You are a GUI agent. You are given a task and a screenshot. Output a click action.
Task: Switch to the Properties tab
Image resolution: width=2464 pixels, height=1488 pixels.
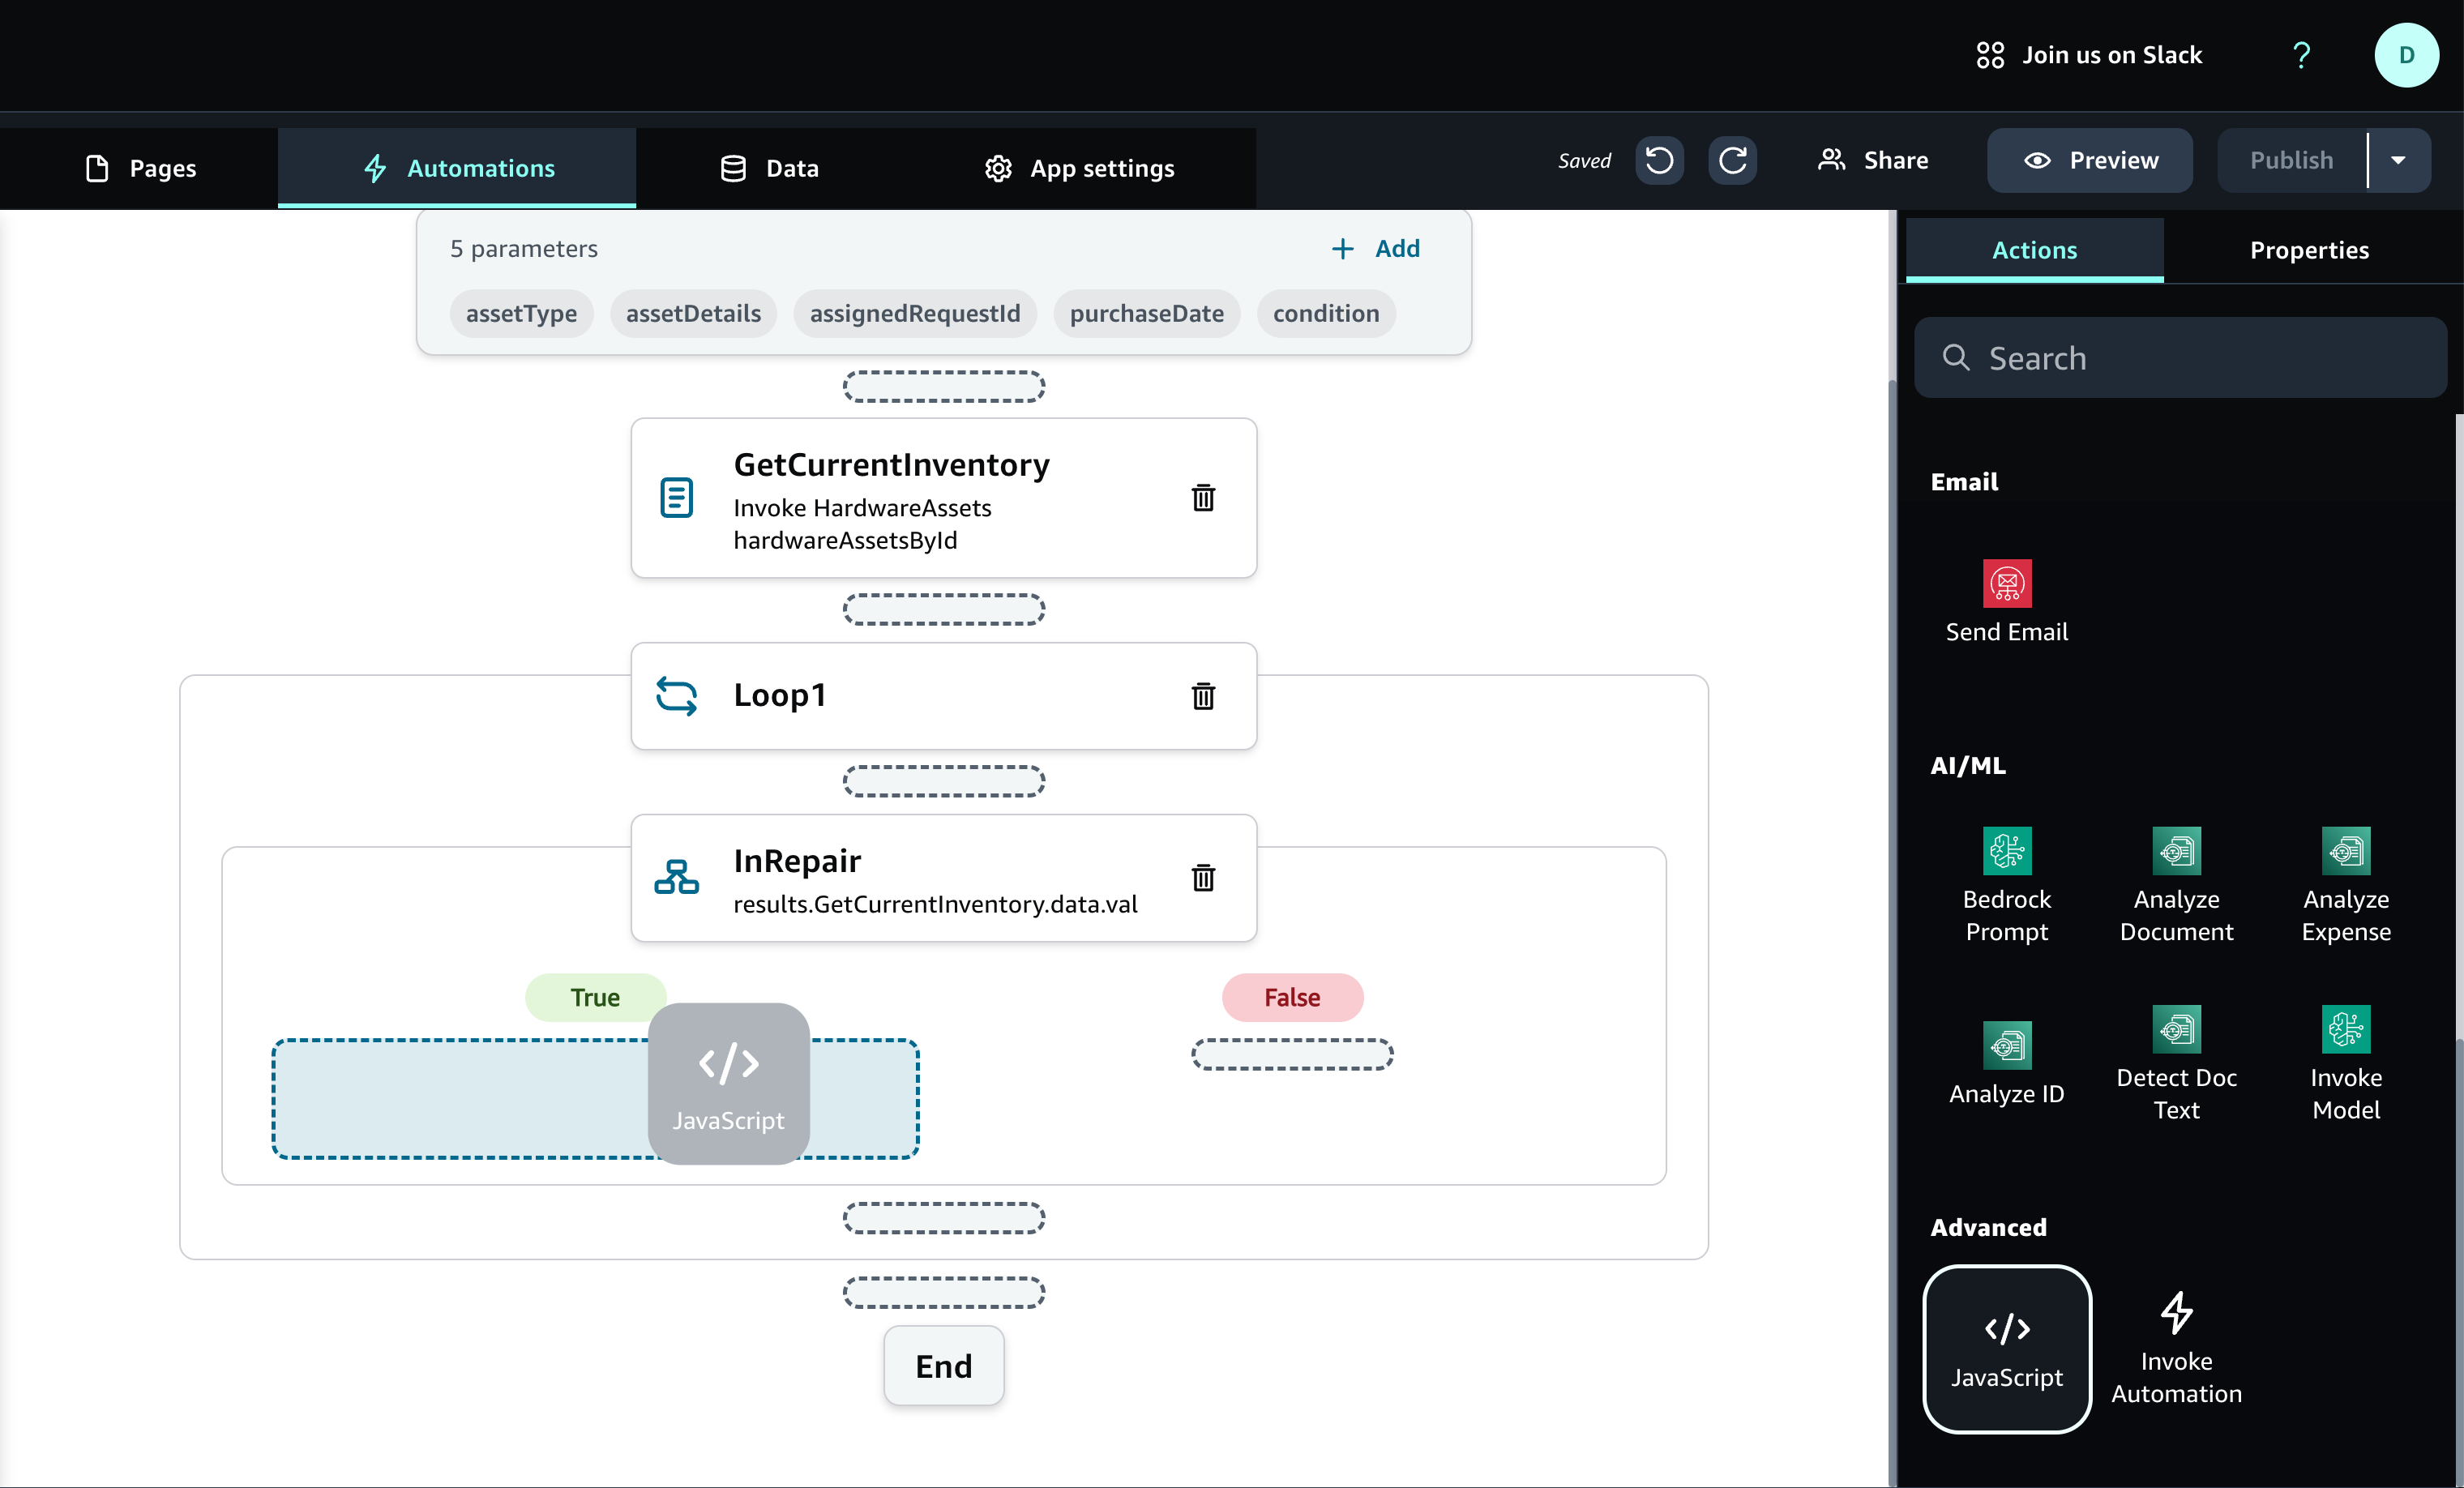coord(2309,250)
